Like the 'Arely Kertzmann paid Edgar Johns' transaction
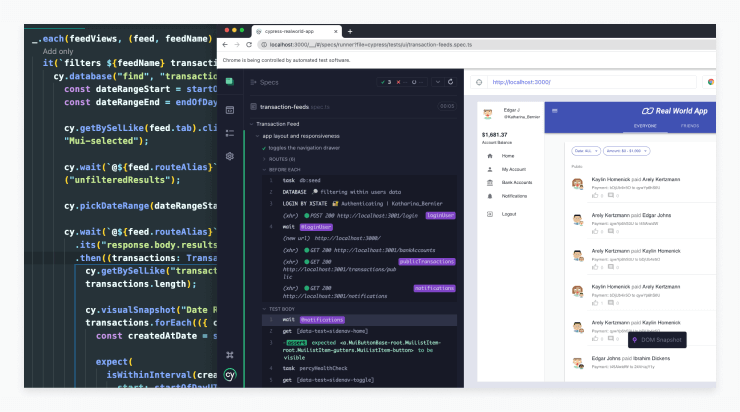740x412 pixels. pyautogui.click(x=595, y=231)
